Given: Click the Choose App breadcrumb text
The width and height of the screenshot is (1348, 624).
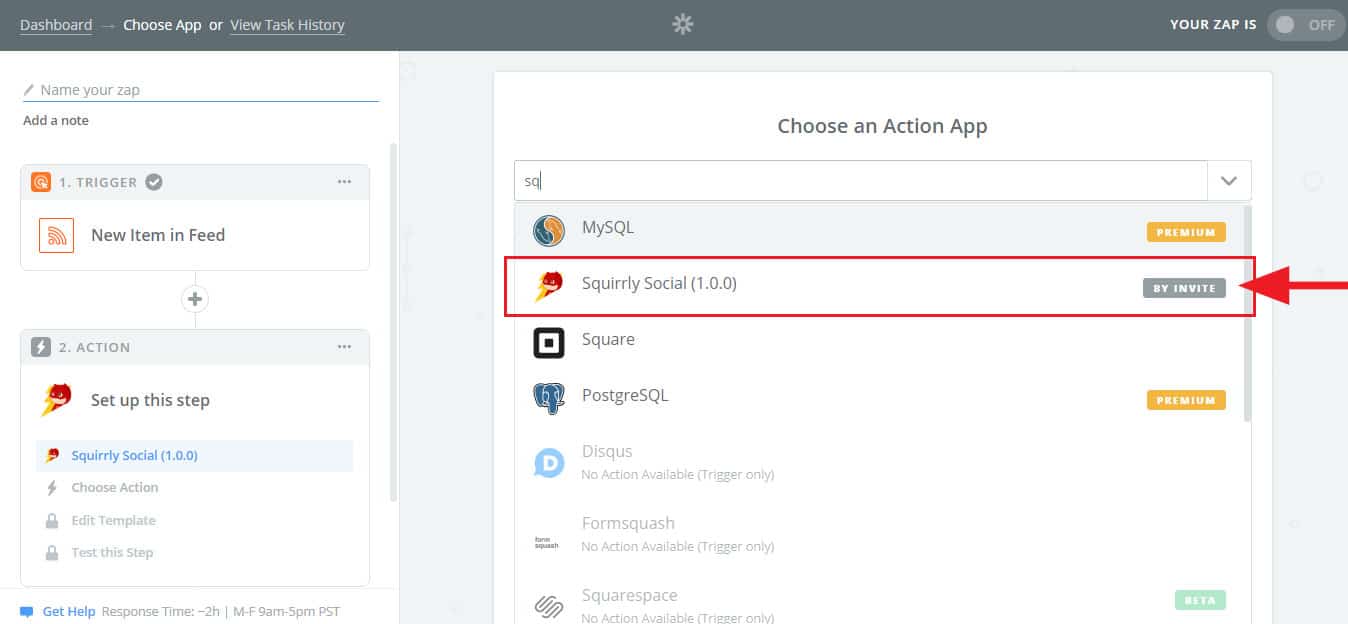Looking at the screenshot, I should click(x=162, y=25).
